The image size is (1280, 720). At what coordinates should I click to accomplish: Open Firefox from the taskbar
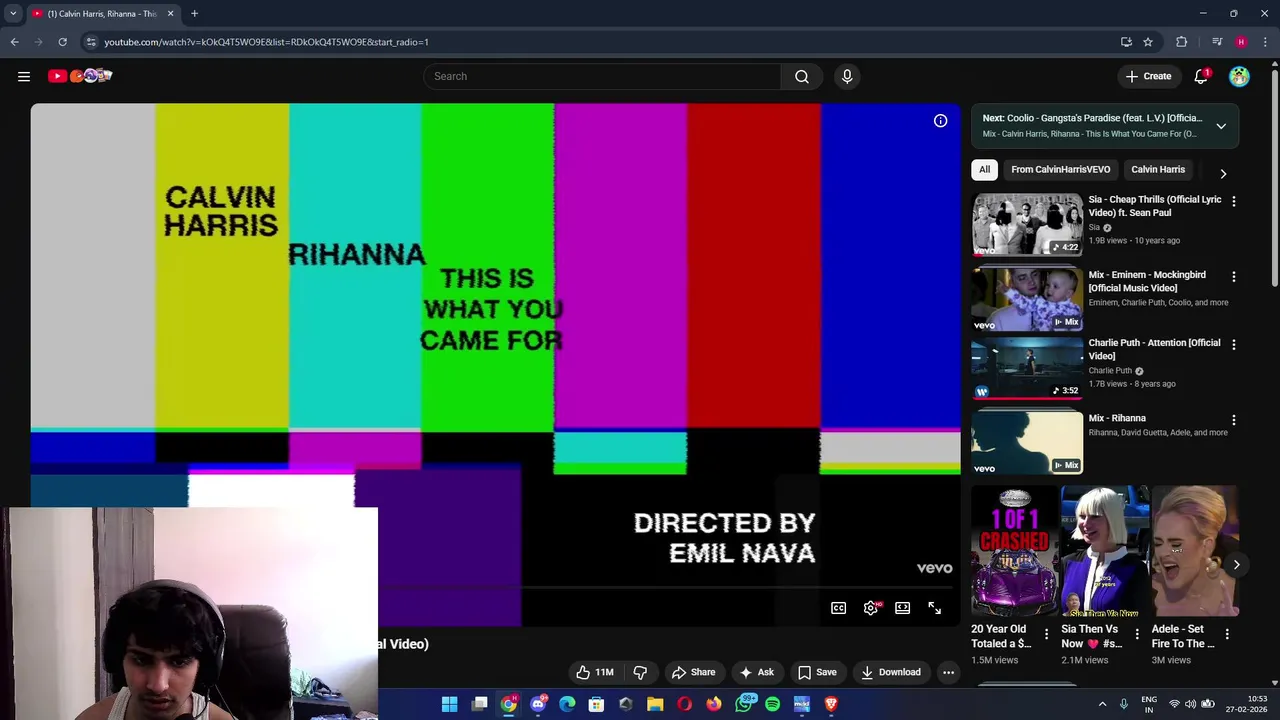[713, 704]
